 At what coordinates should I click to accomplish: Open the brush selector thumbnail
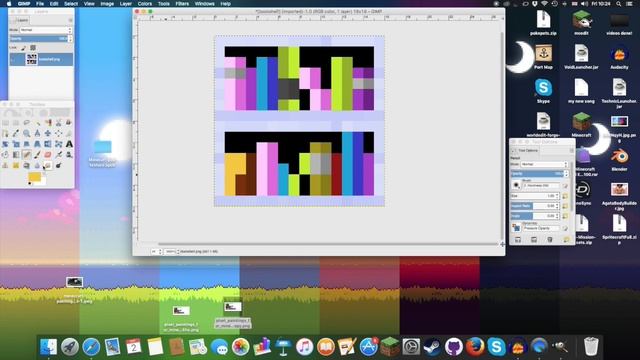pyautogui.click(x=516, y=185)
